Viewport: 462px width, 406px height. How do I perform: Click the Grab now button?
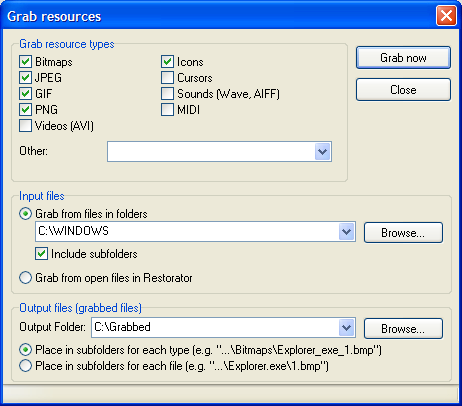[403, 58]
